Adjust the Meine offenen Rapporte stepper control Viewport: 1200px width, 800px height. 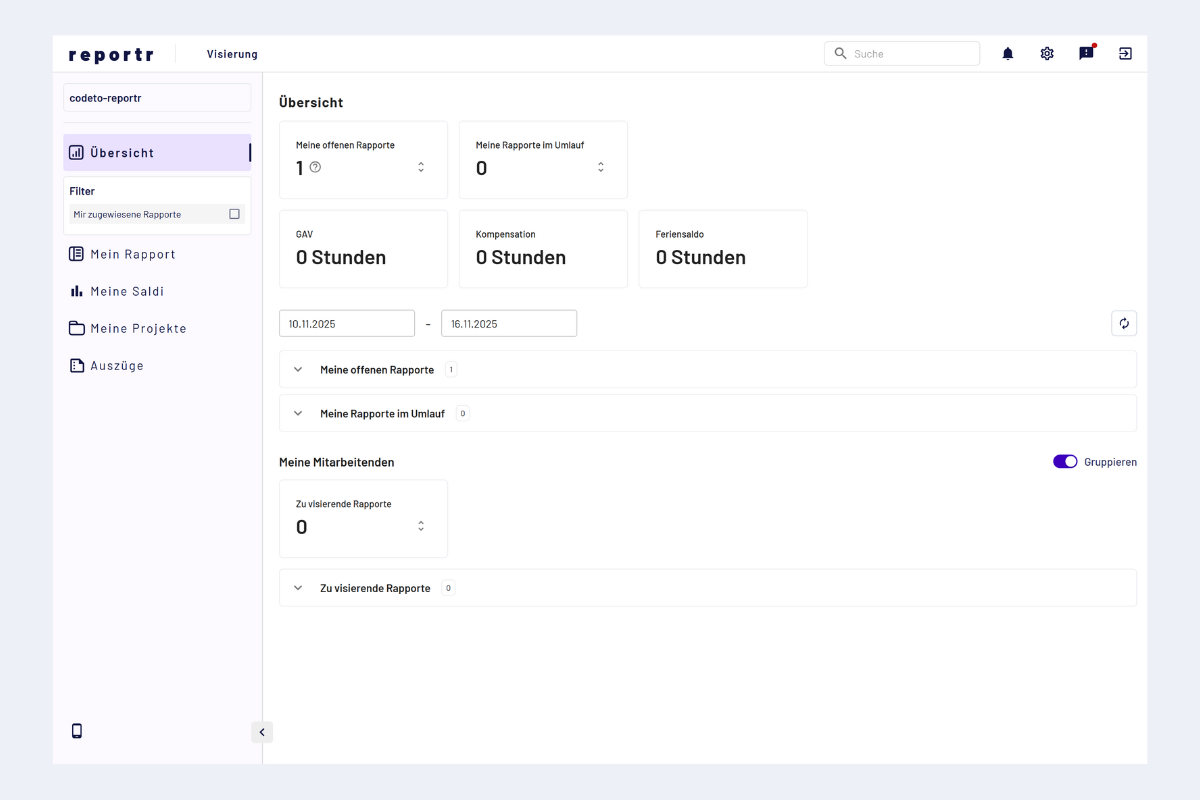tap(420, 166)
